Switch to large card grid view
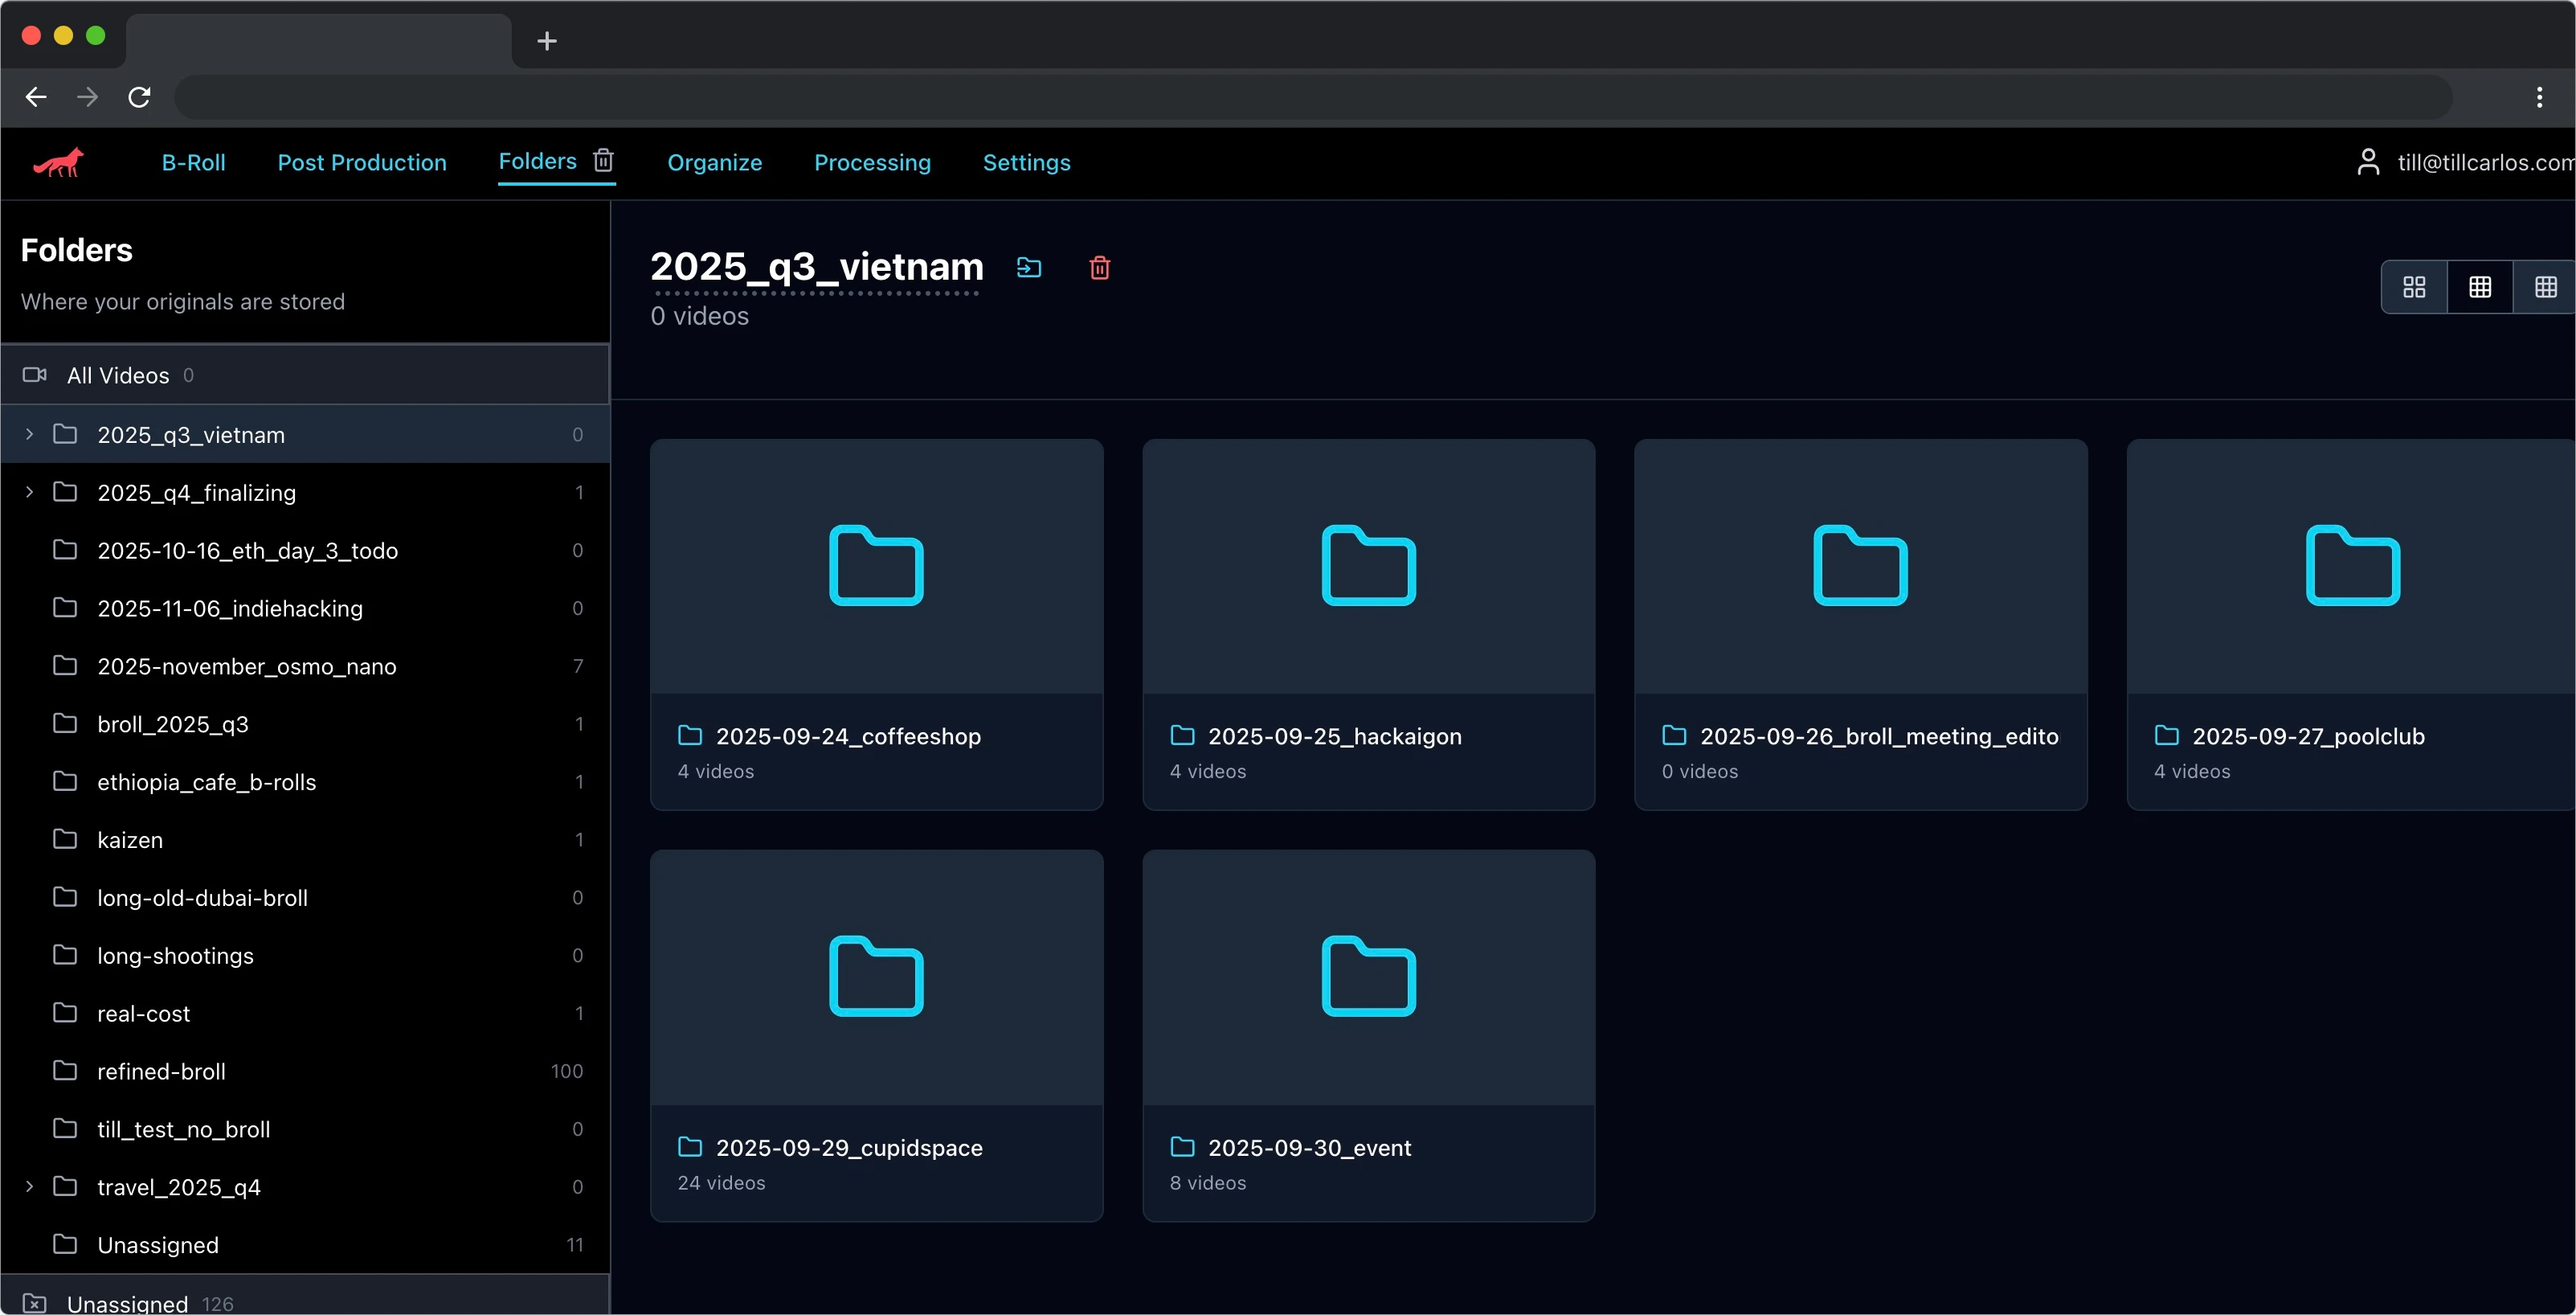This screenshot has height=1315, width=2576. [2414, 287]
